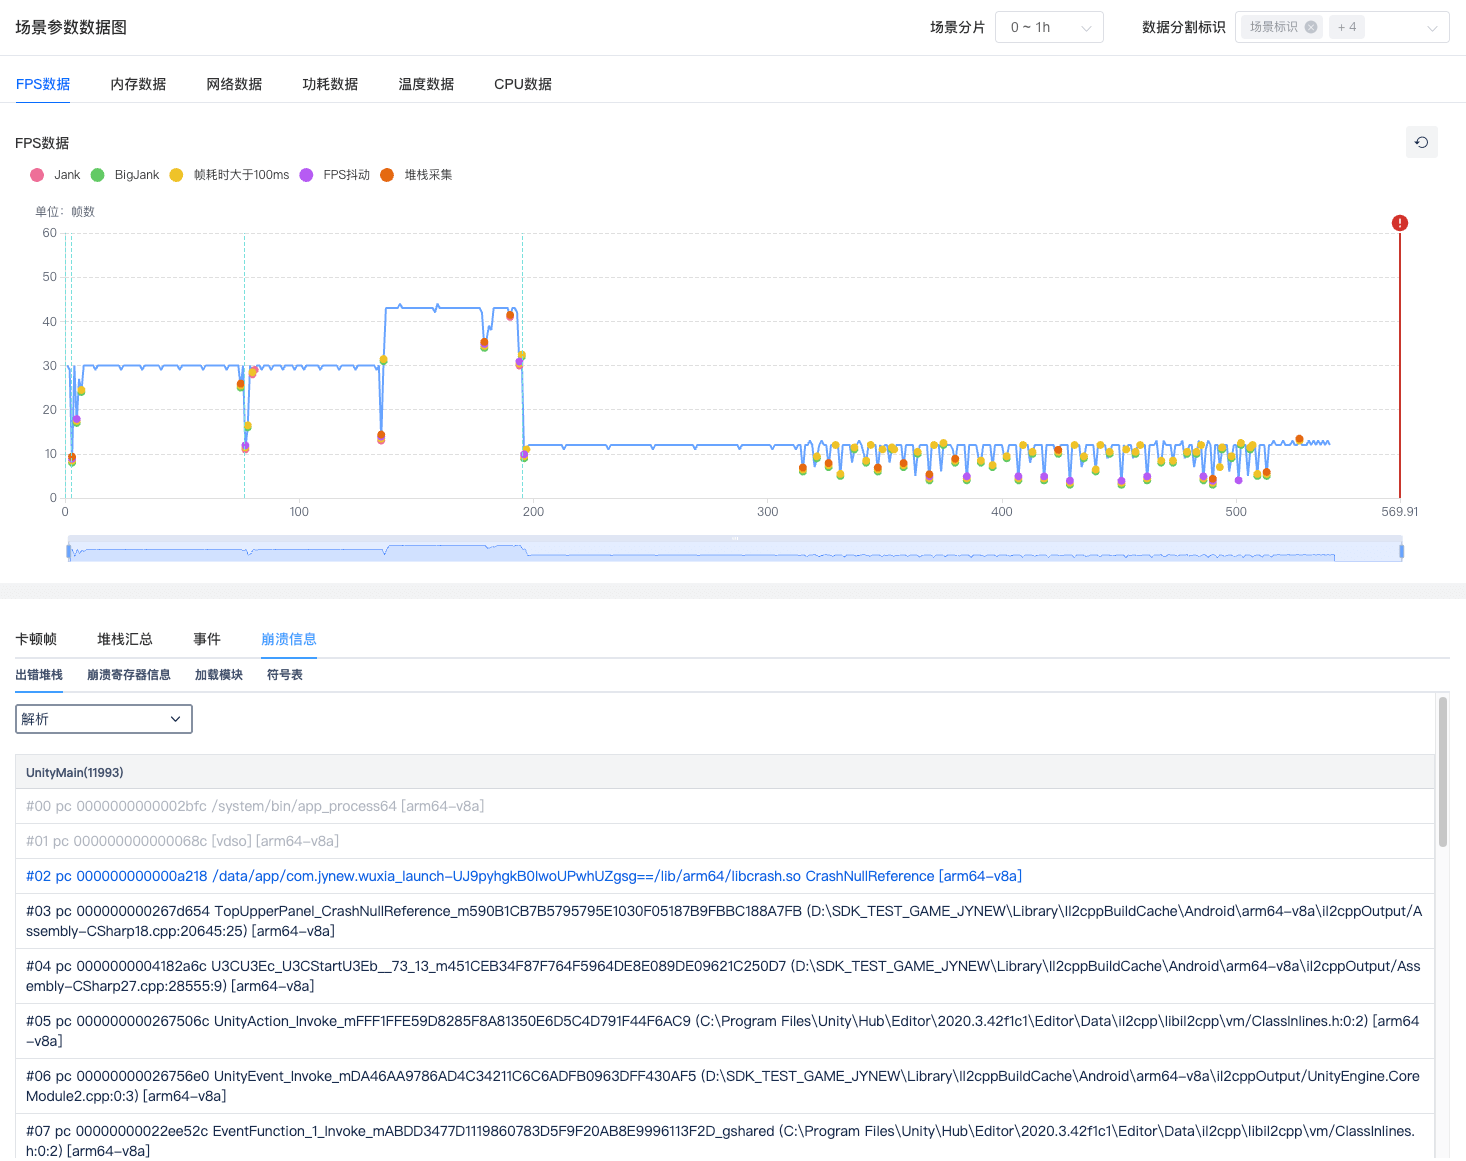Expand the 数据分割标识 multi-select dropdown
The width and height of the screenshot is (1466, 1161).
tap(1431, 28)
